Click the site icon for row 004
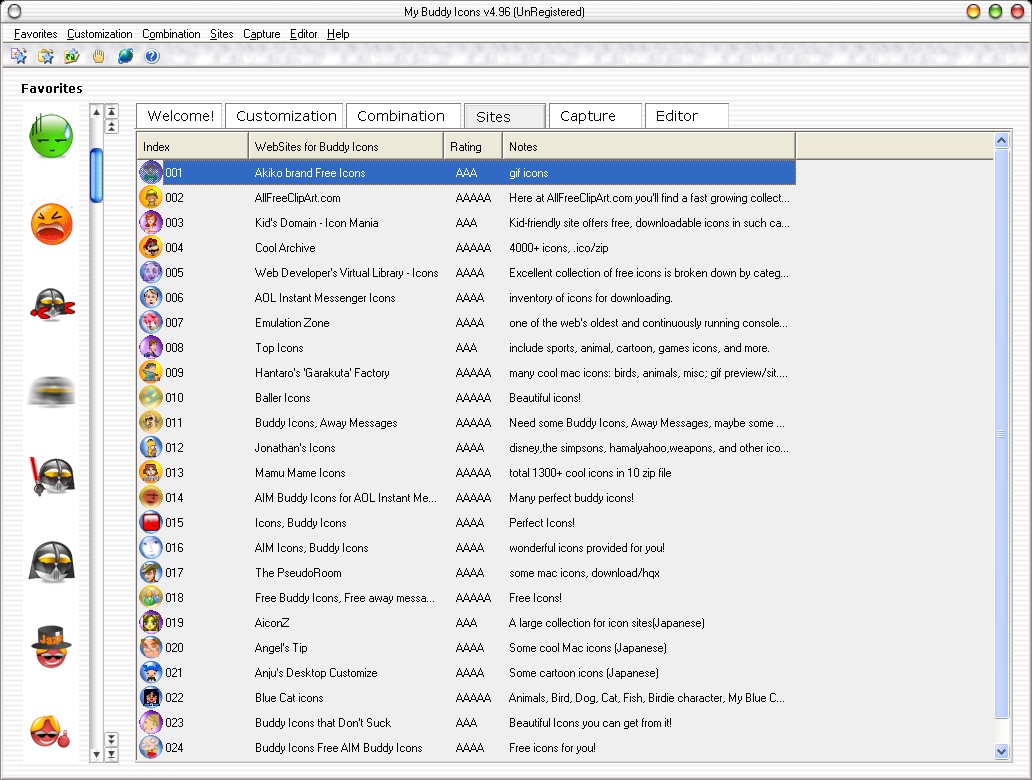 pos(151,247)
